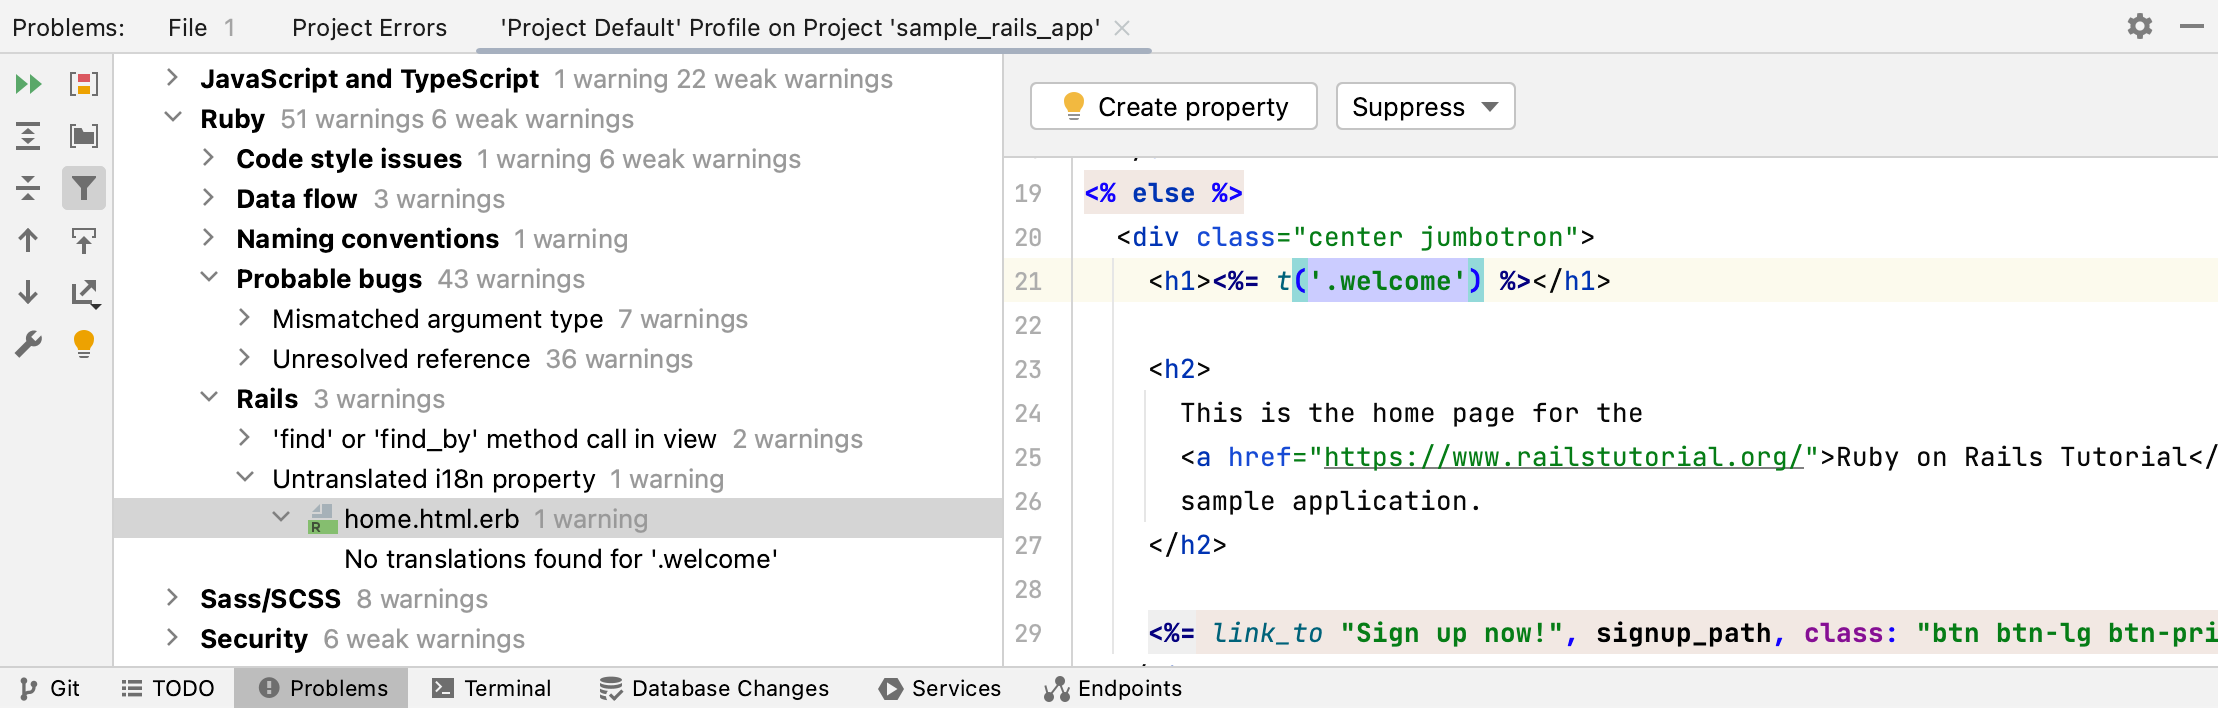
Task: Open the railstutorial.org link in code
Action: click(1563, 457)
